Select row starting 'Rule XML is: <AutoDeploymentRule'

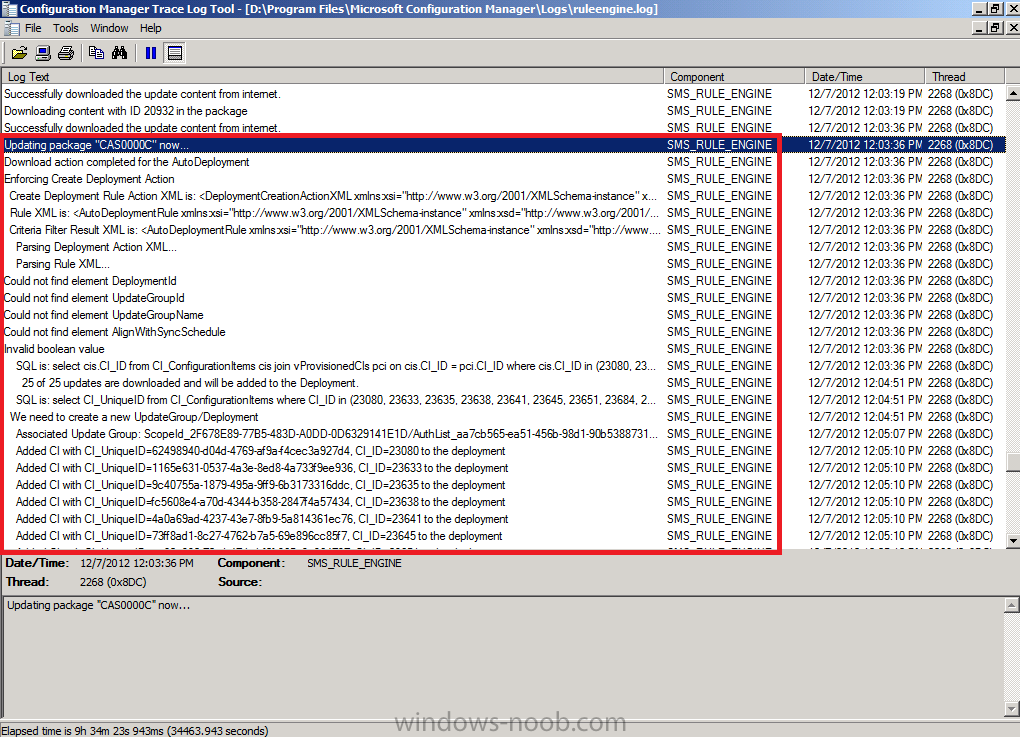[503, 213]
